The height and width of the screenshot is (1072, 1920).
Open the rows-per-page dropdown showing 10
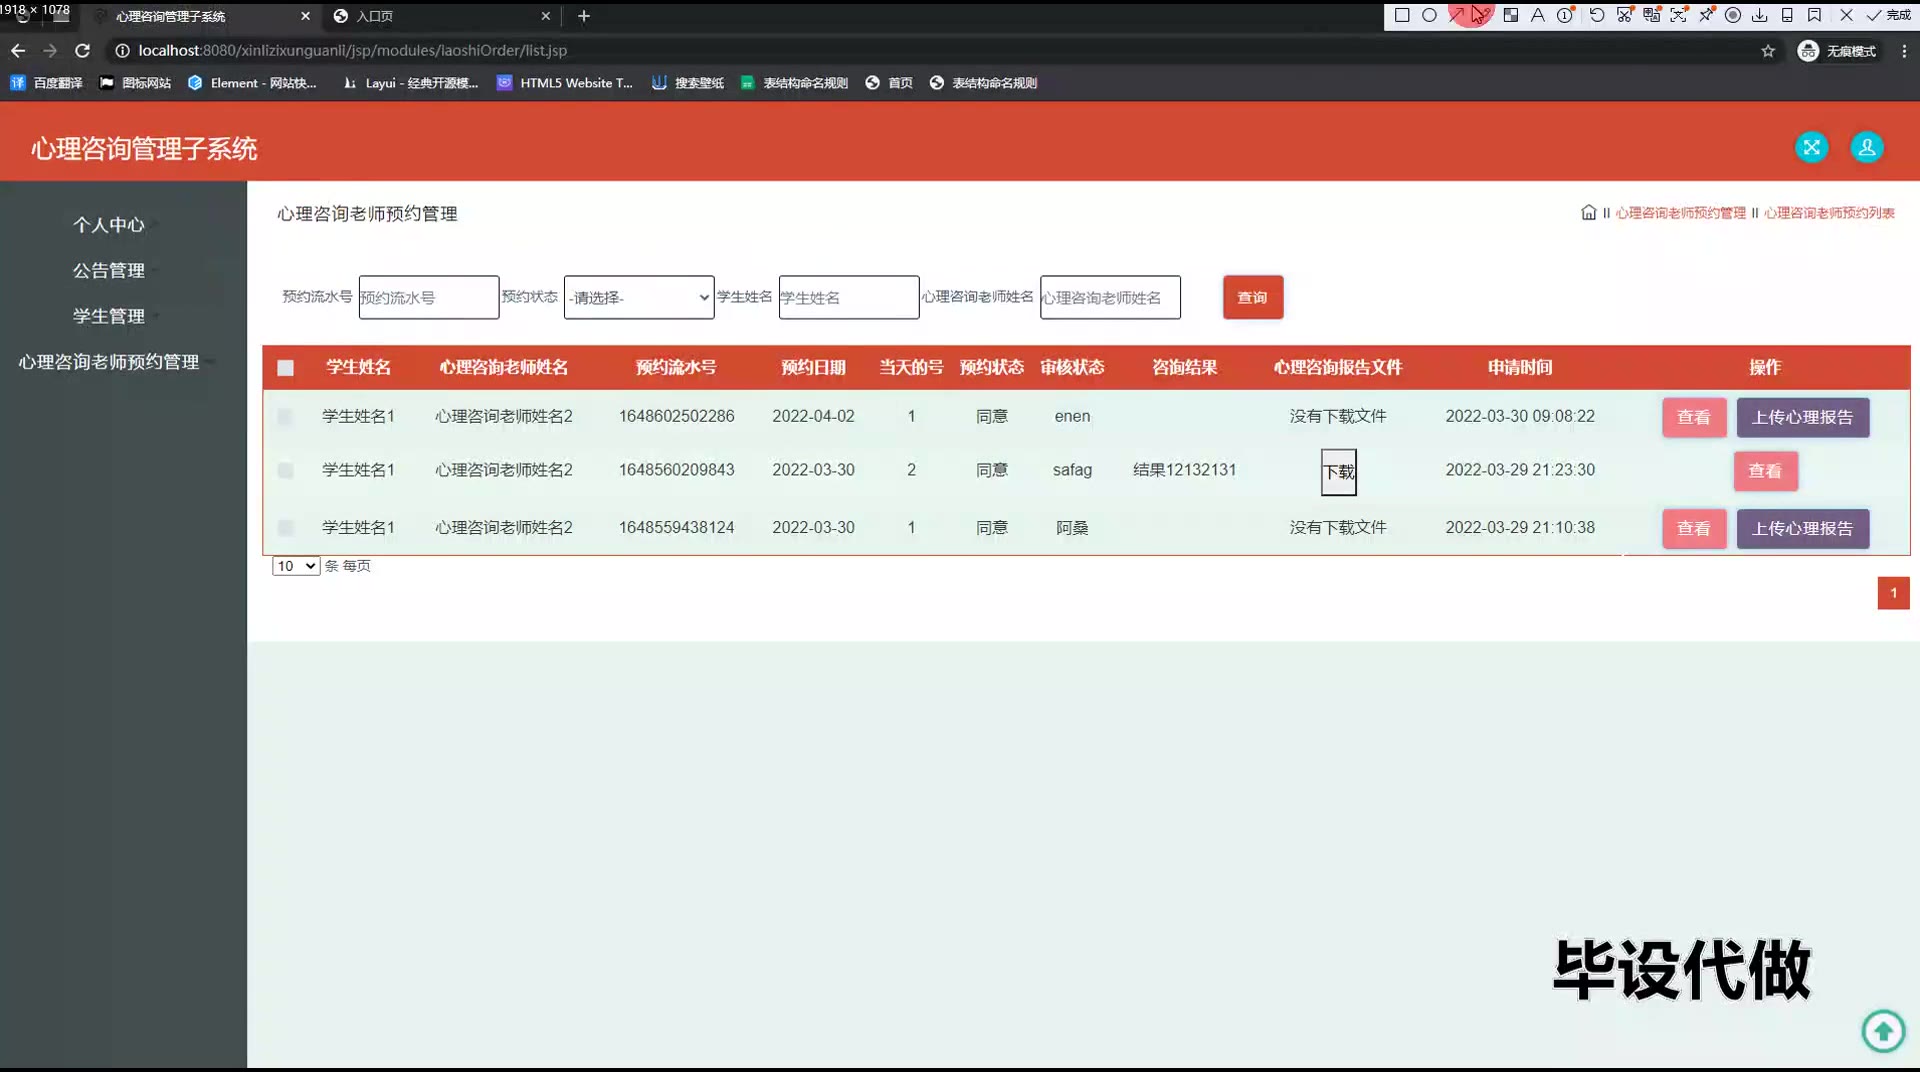click(296, 566)
